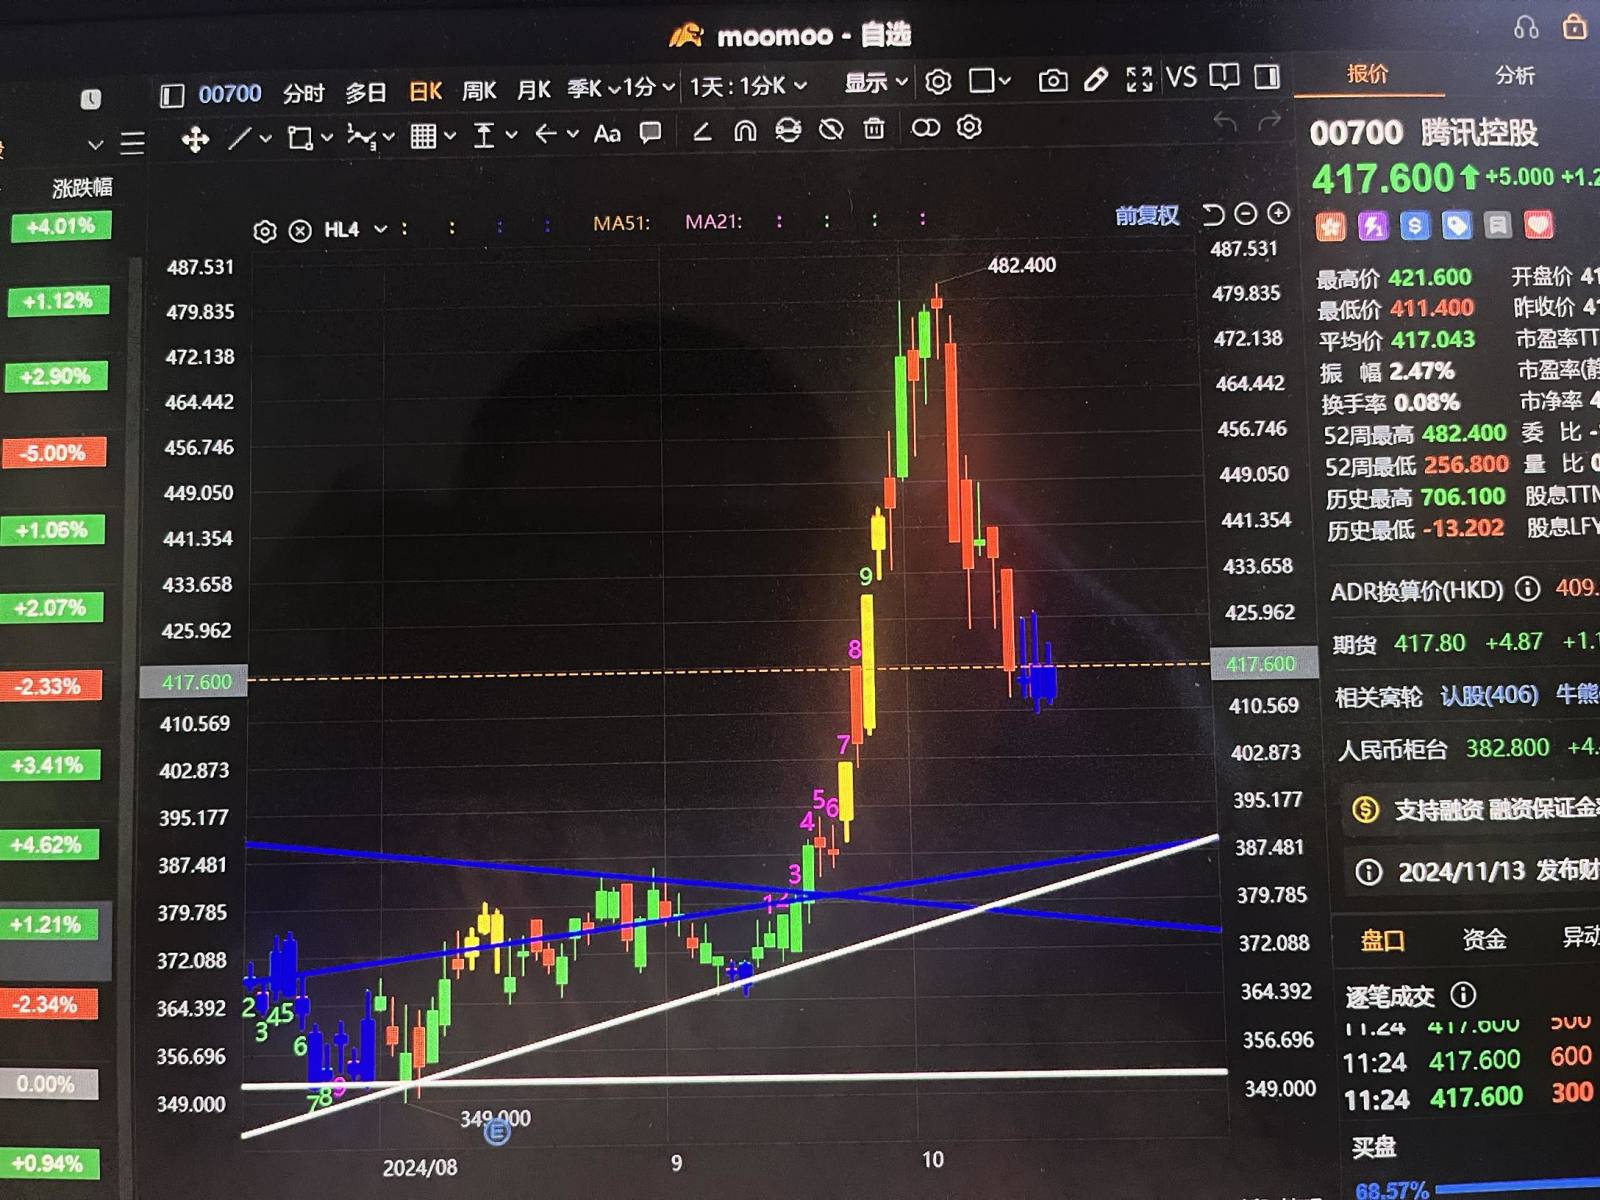Toggle continuous drawing linked-rings icon
This screenshot has width=1600, height=1200.
point(926,128)
